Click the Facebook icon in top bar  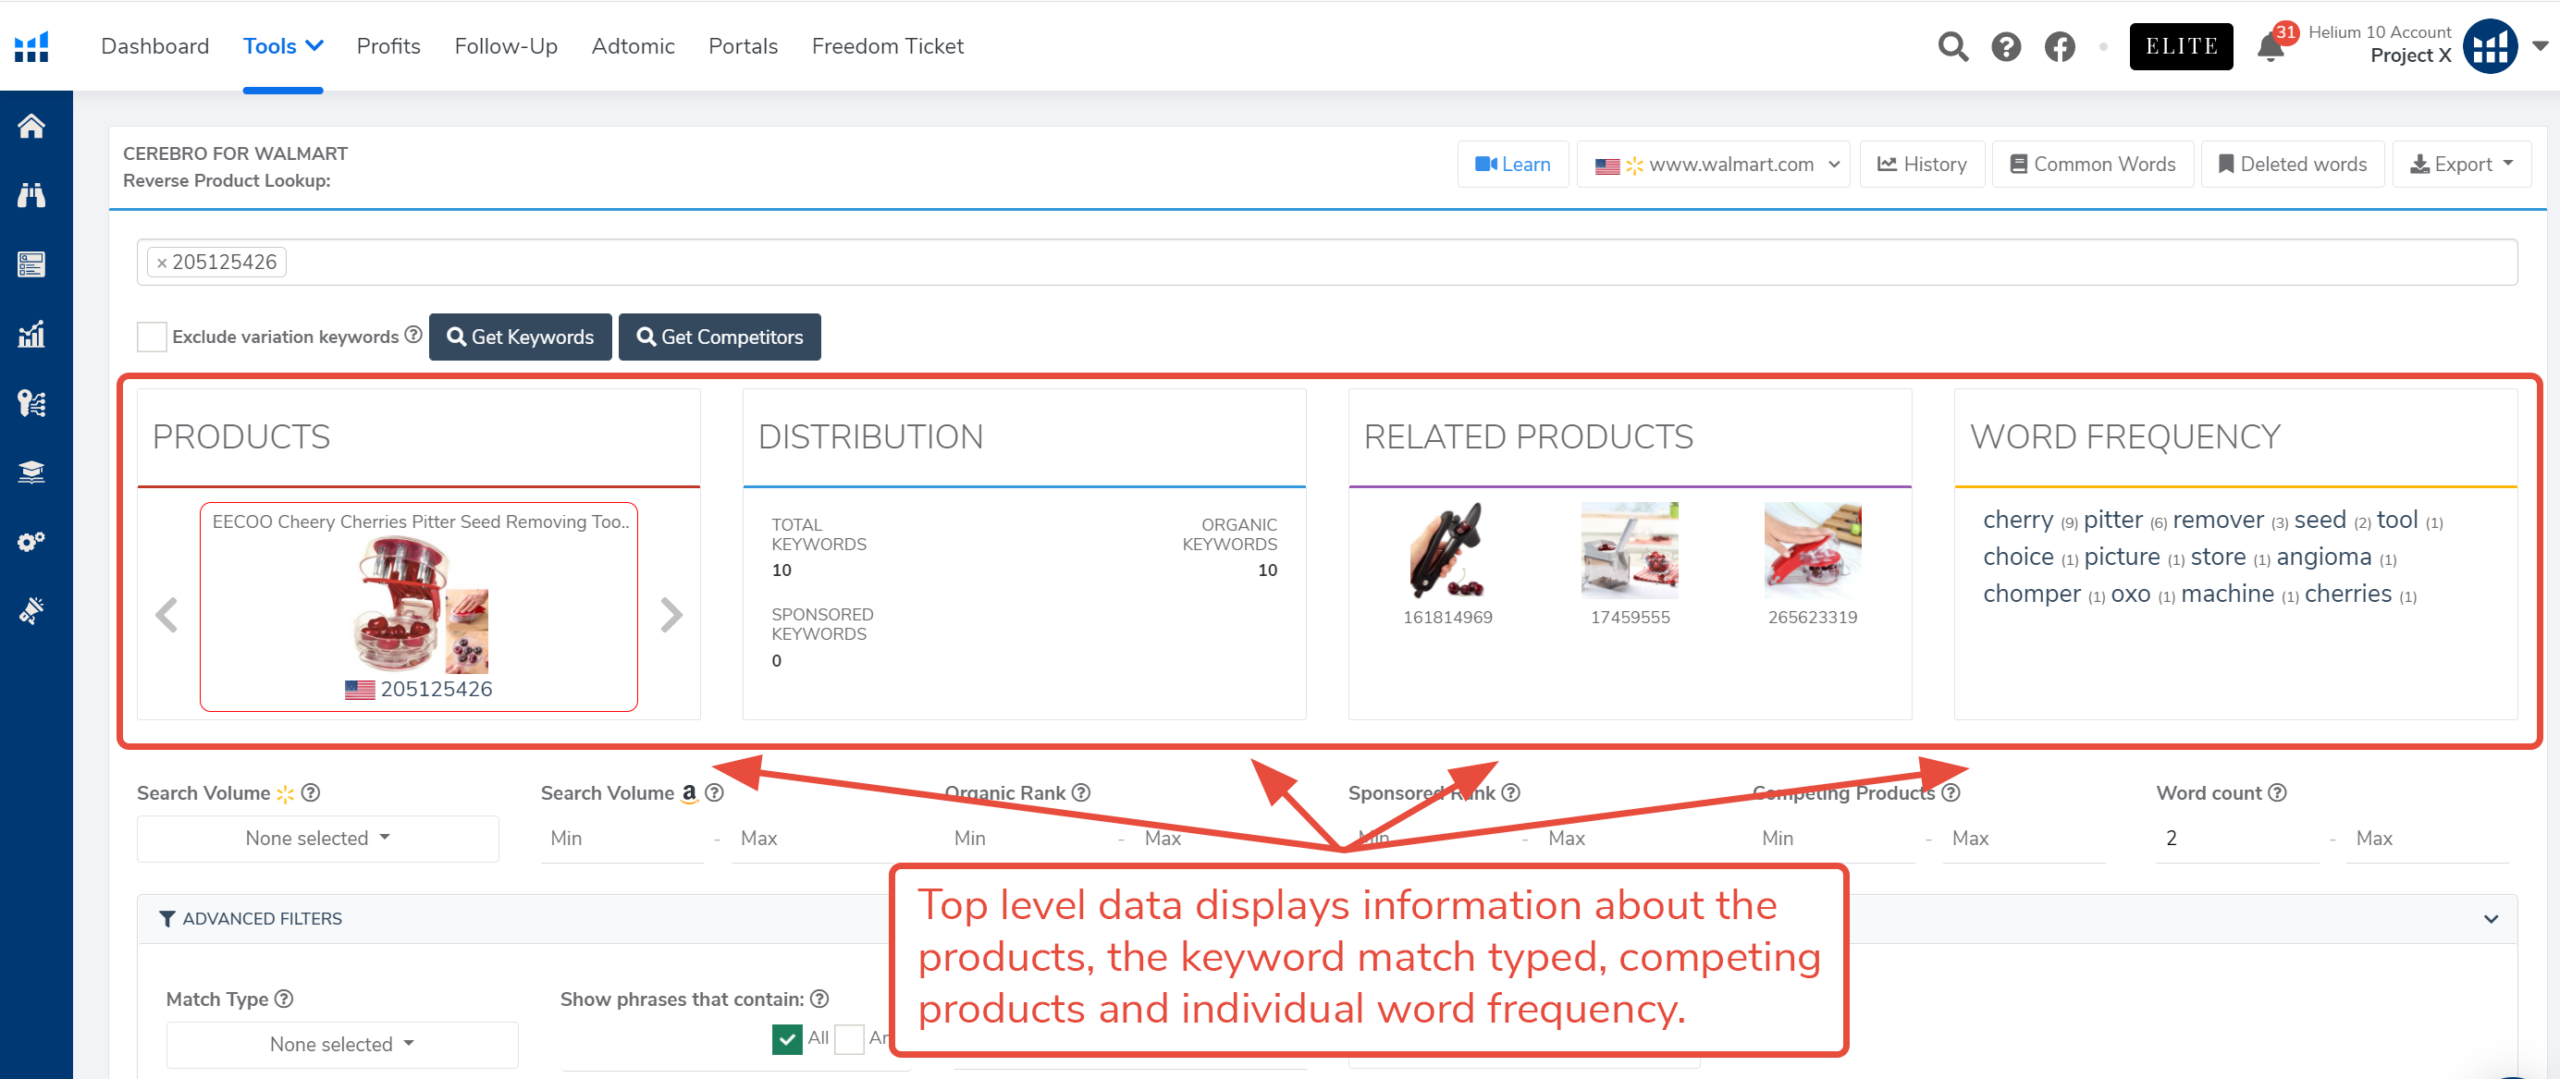(2060, 46)
